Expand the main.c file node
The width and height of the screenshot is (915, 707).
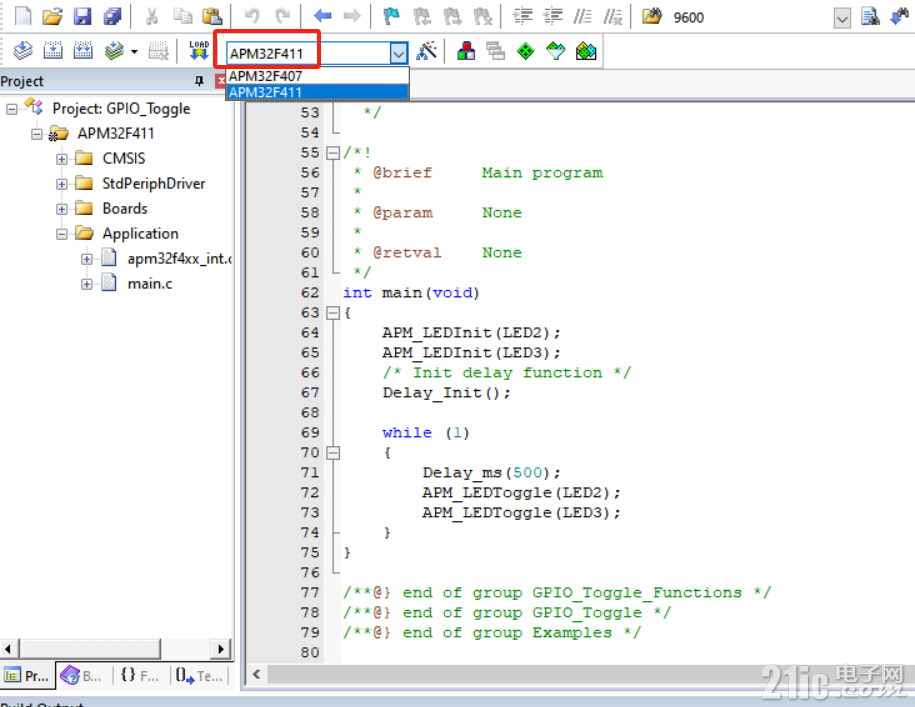(x=87, y=284)
